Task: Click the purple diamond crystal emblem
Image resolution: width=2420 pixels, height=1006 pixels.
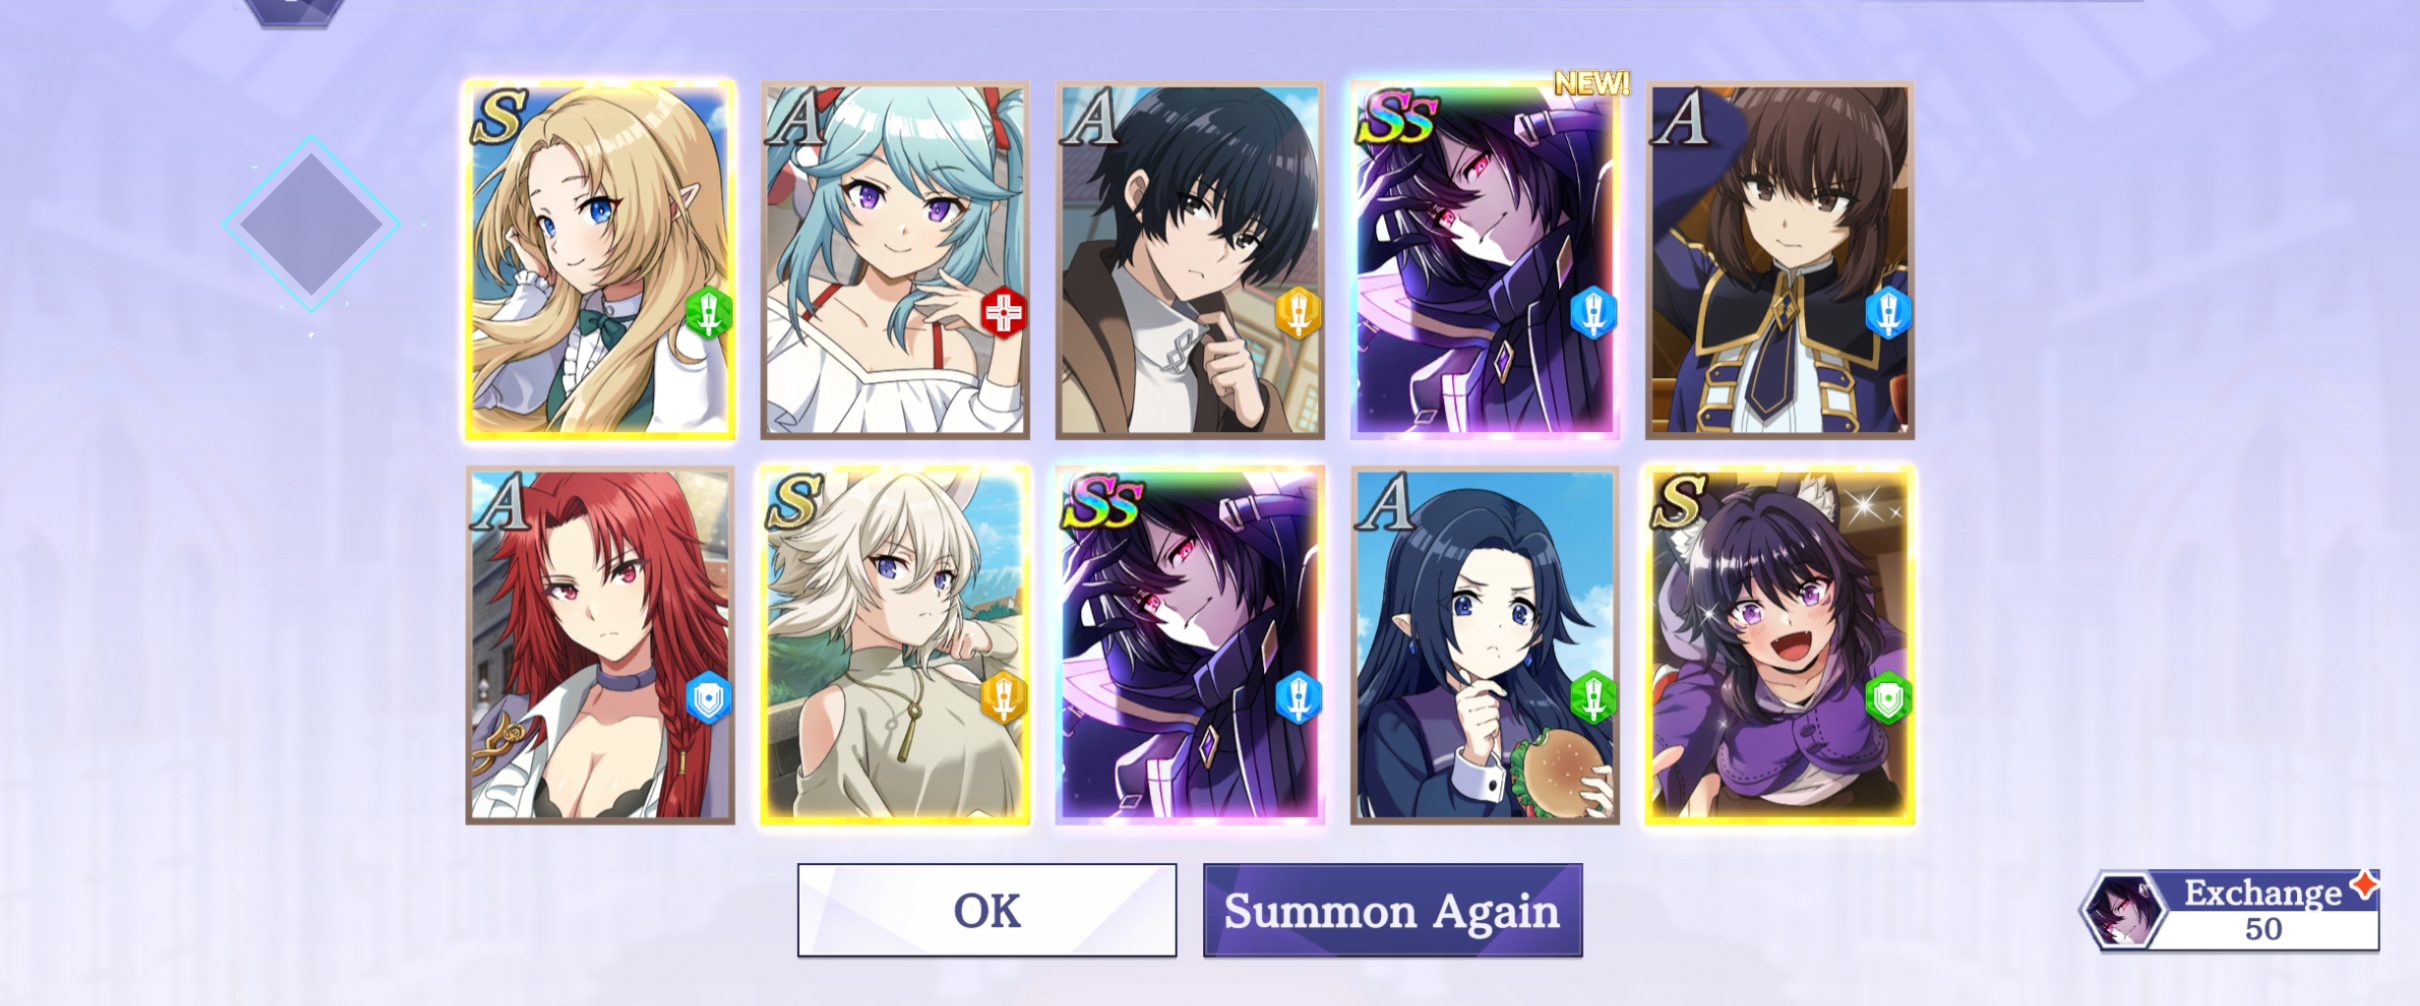Action: tap(311, 224)
